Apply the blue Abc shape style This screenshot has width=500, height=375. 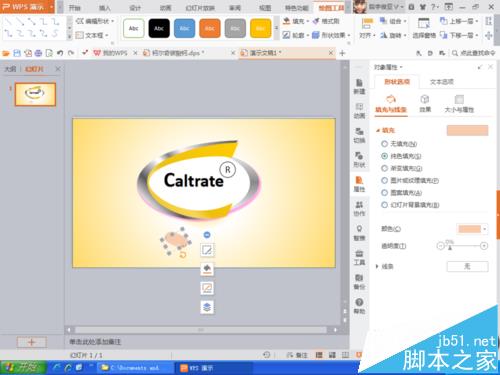(184, 28)
